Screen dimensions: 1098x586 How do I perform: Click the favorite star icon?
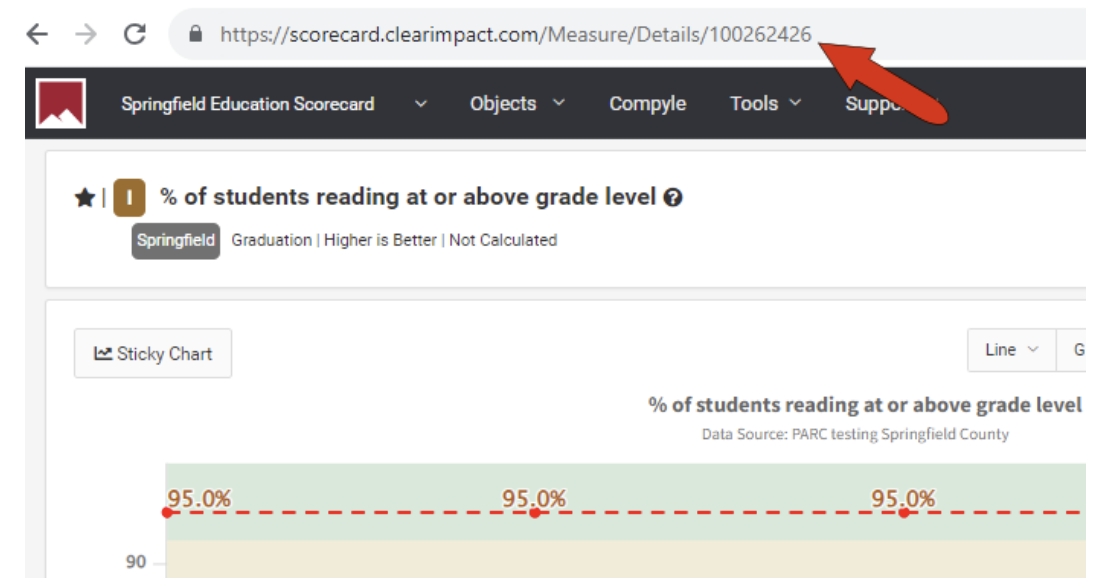pyautogui.click(x=84, y=198)
